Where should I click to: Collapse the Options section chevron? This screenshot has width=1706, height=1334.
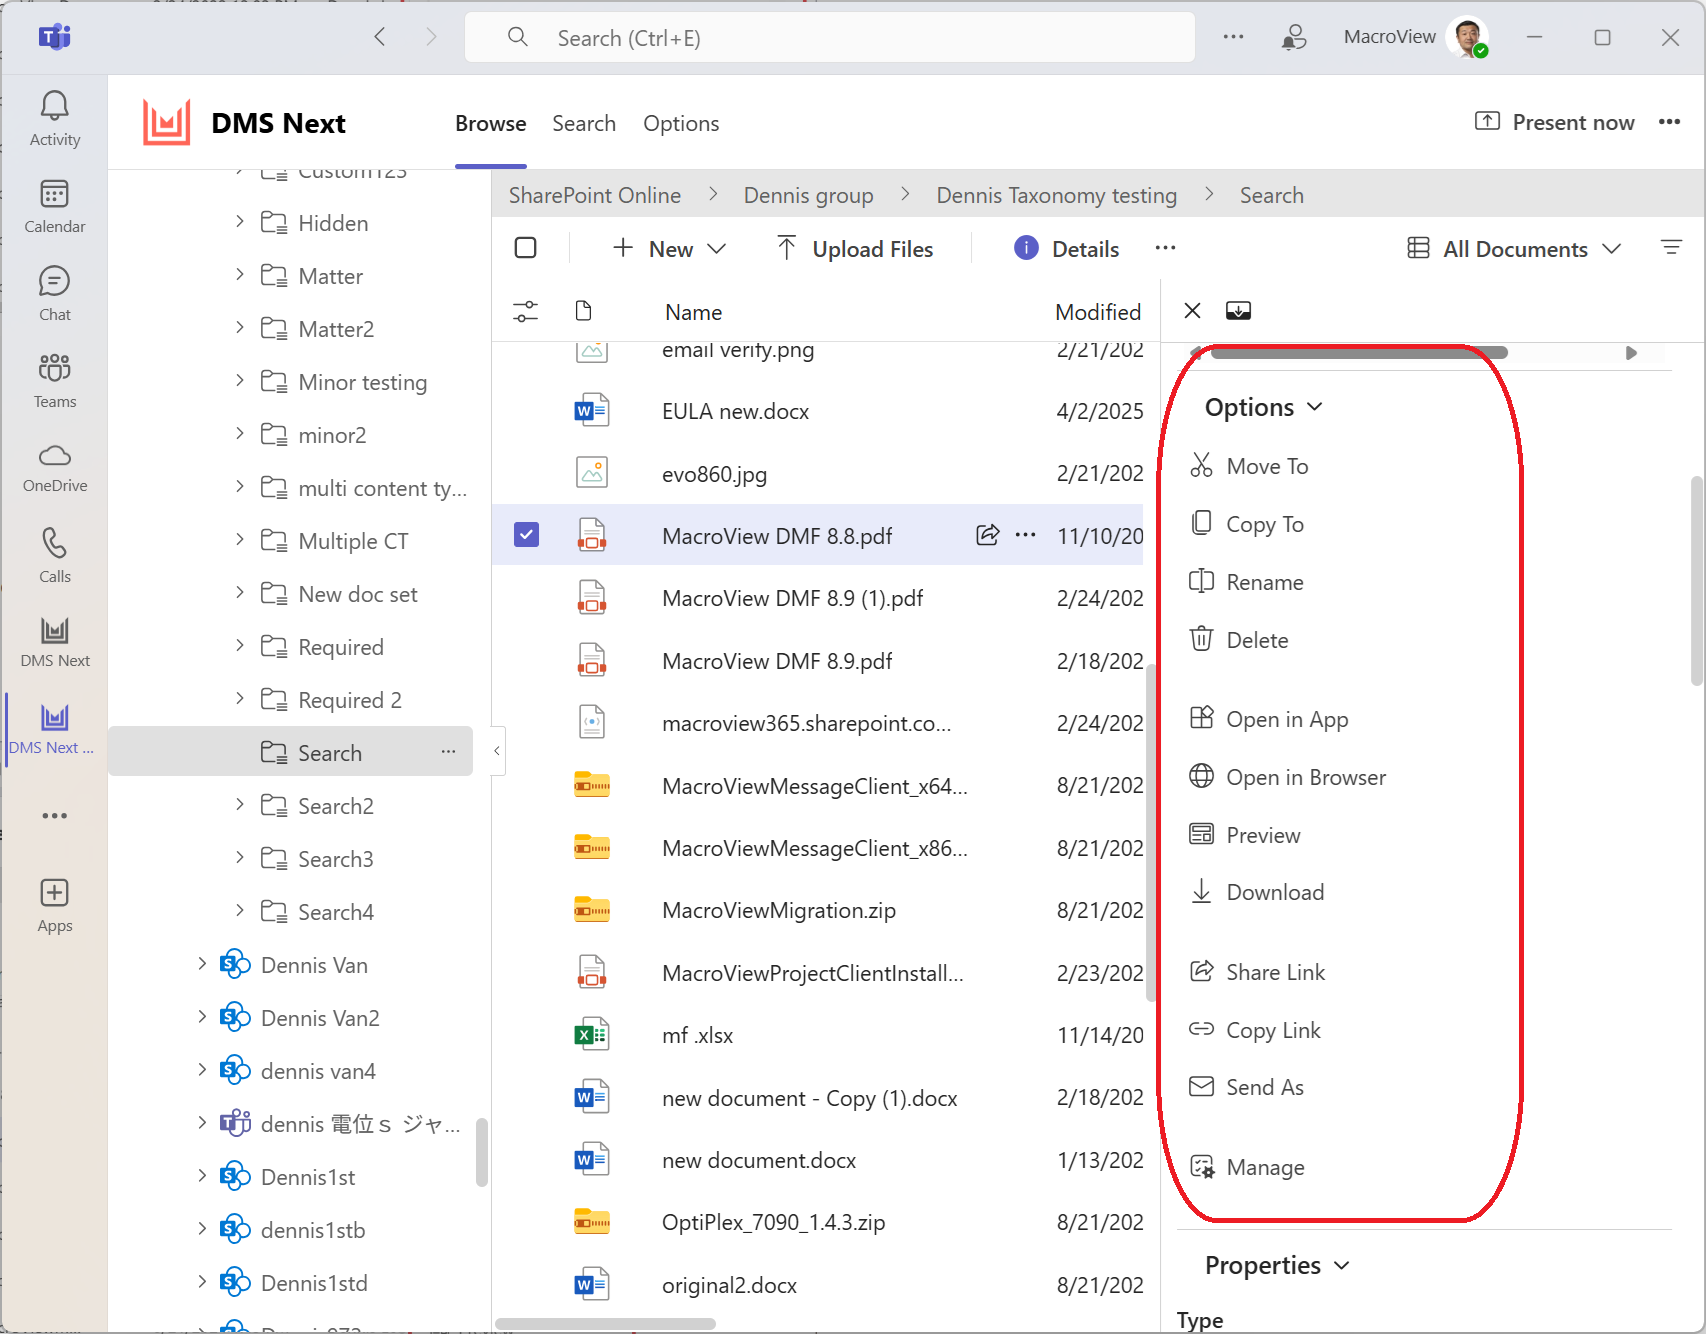pos(1315,407)
